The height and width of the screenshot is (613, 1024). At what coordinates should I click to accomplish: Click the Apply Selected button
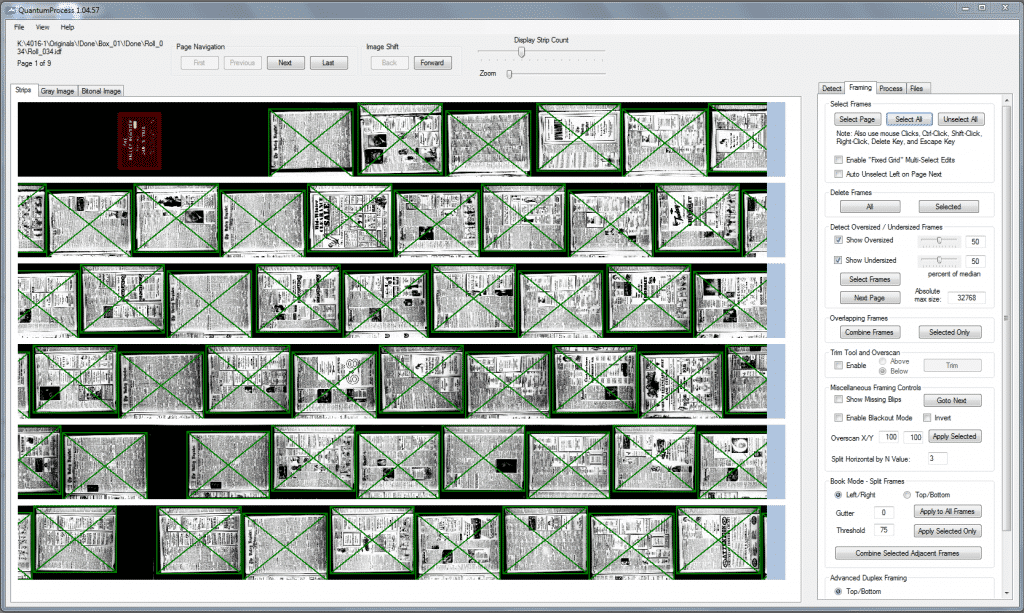(x=955, y=436)
